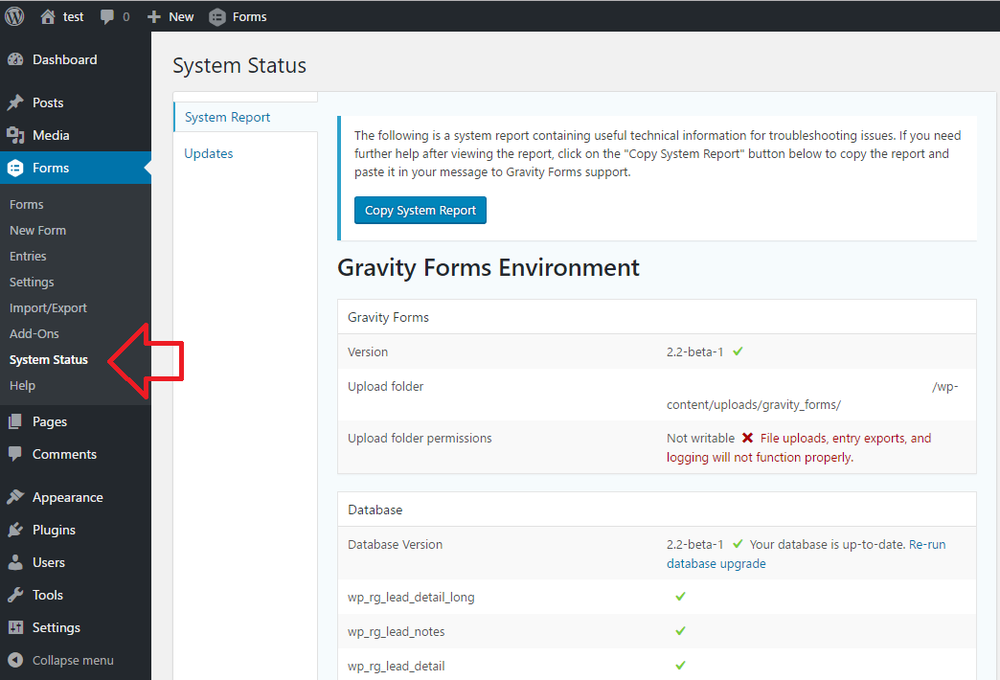Switch to the System Report tab
The width and height of the screenshot is (1000, 680).
pos(227,117)
